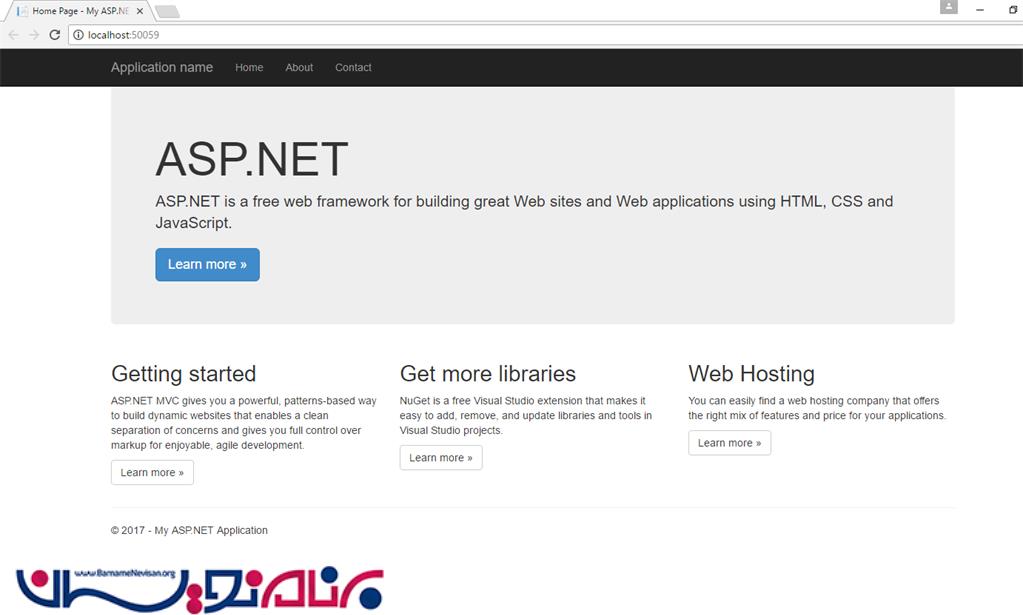The height and width of the screenshot is (615, 1023).
Task: Click the Get more libraries heading
Action: click(x=488, y=374)
